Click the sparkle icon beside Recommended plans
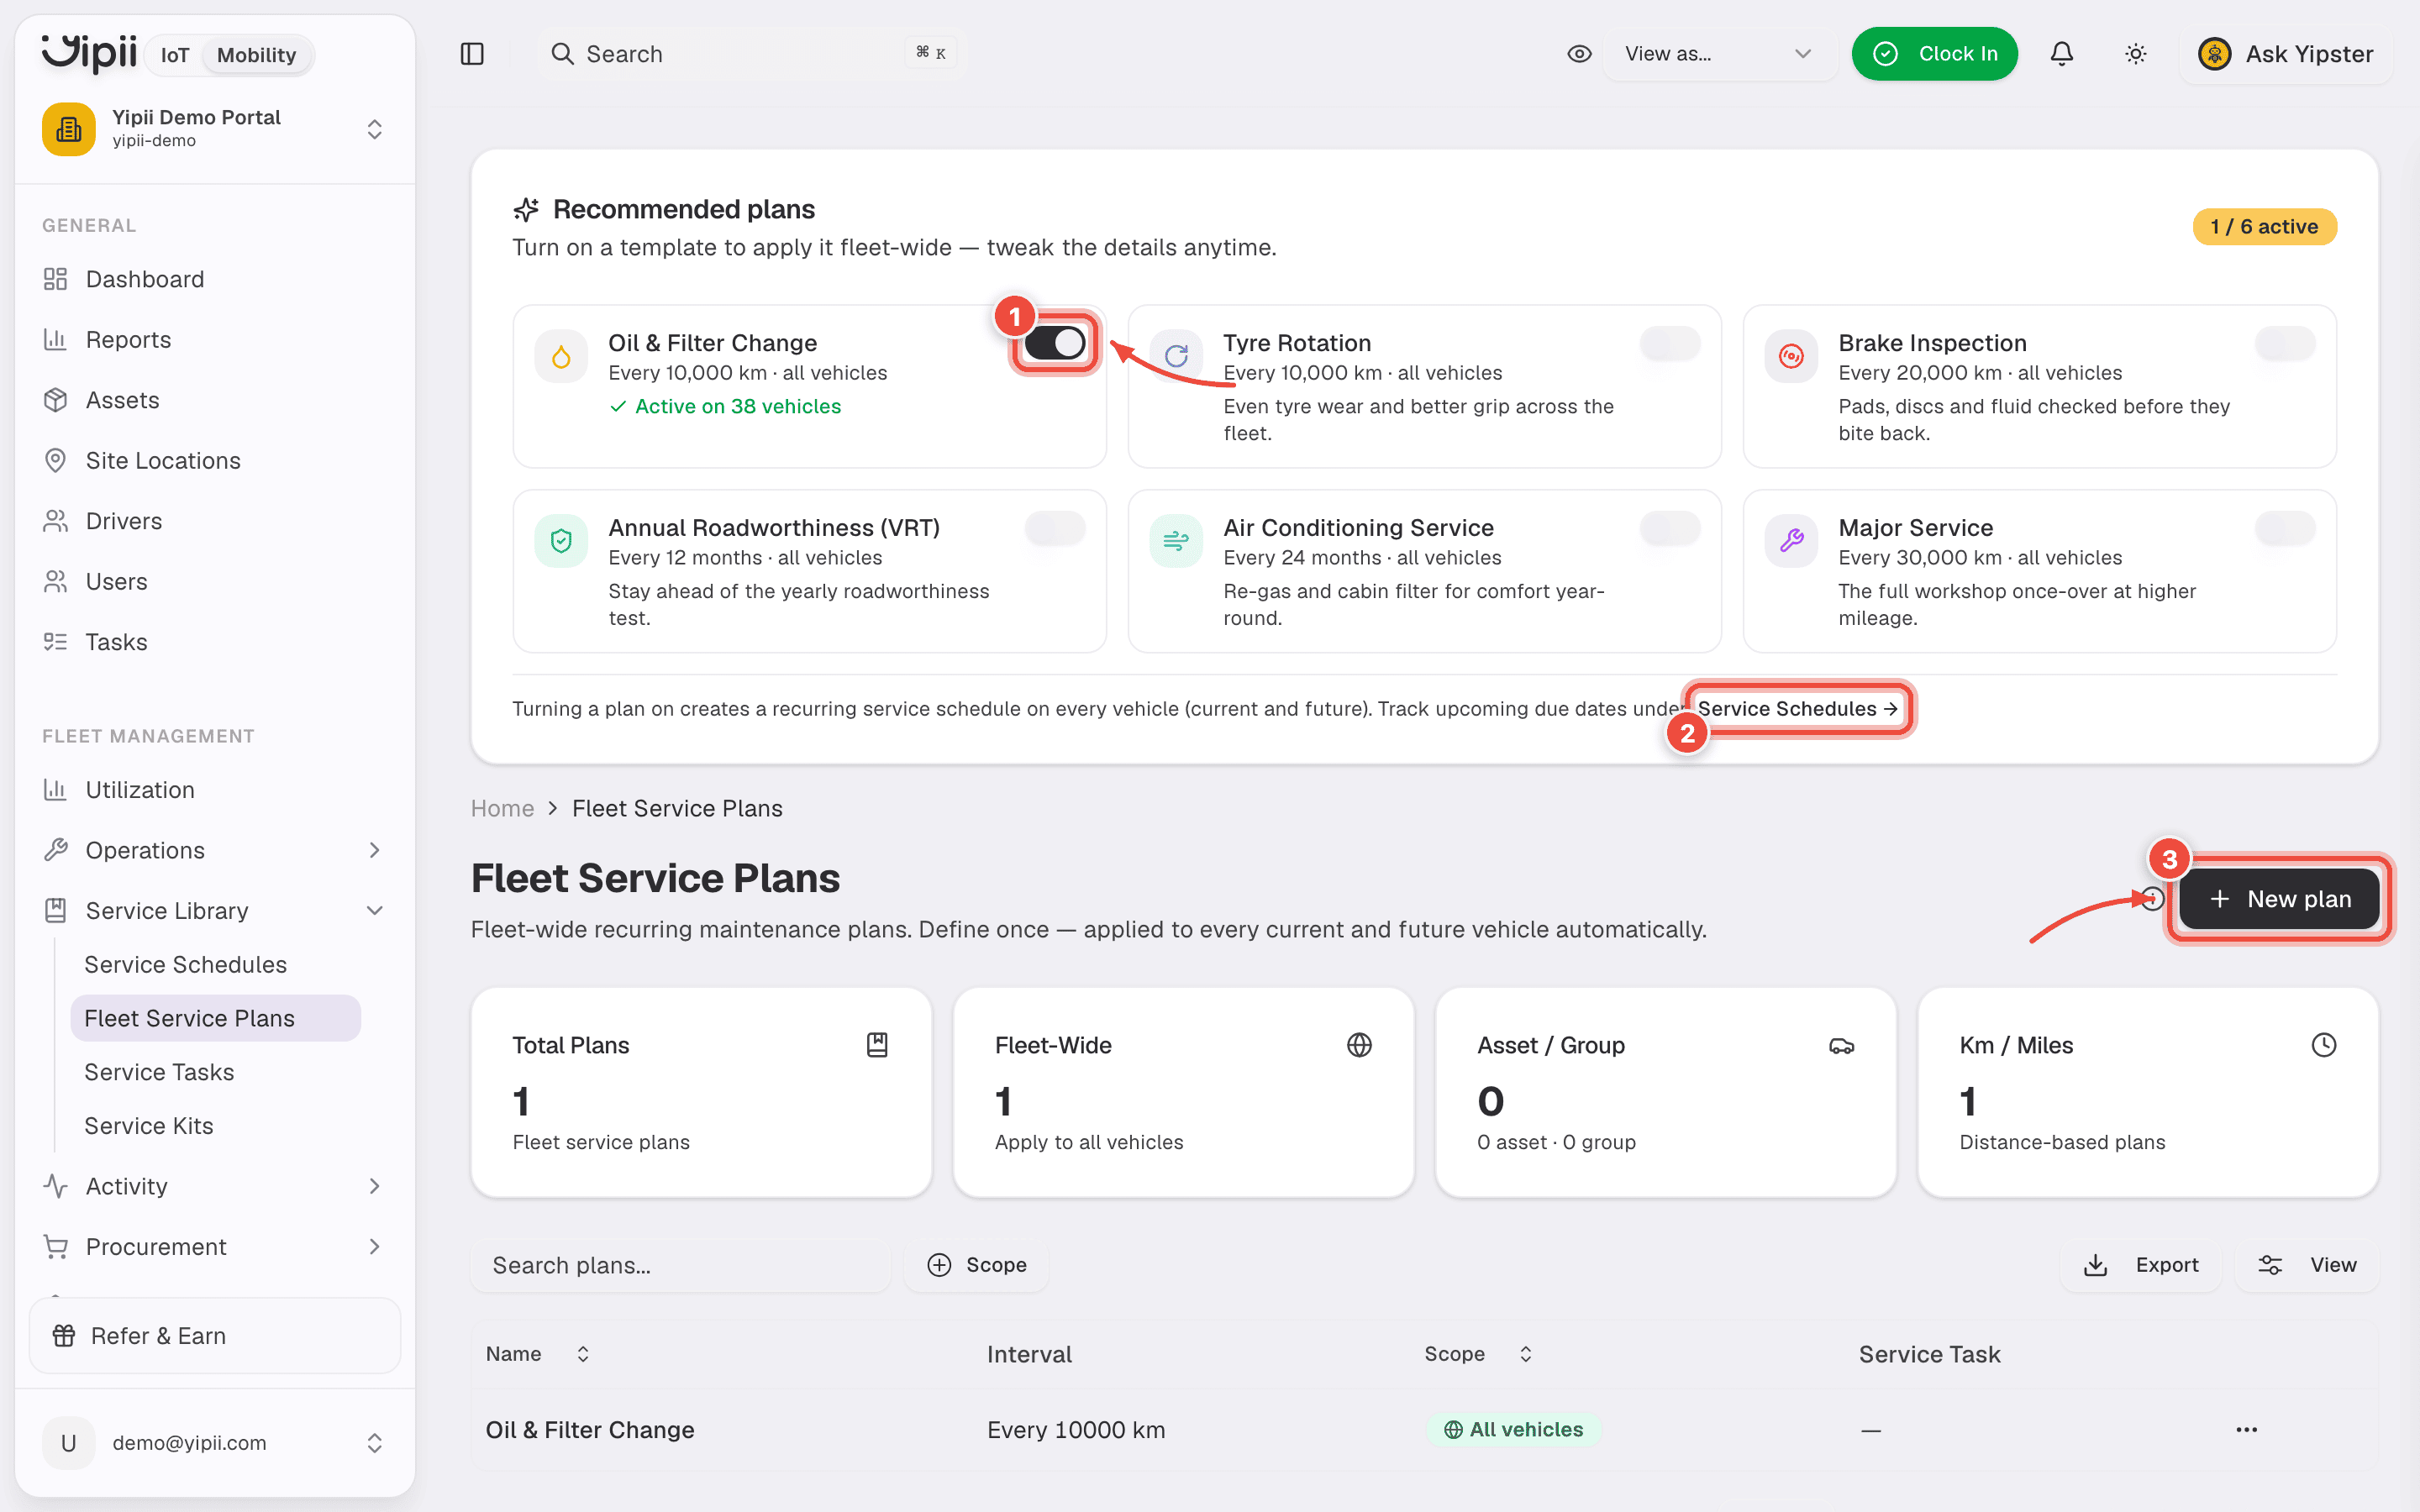 coord(526,209)
